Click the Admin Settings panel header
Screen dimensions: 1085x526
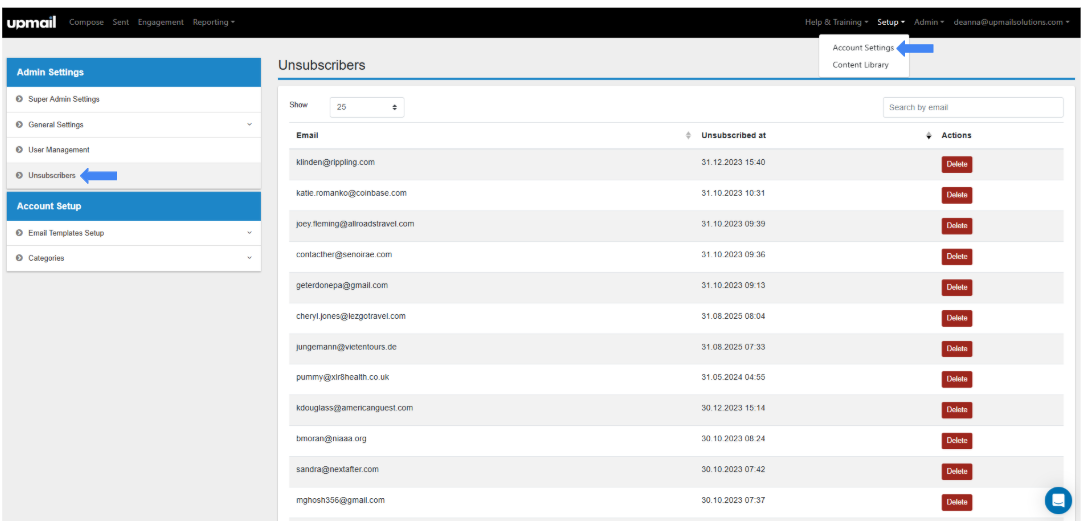point(134,72)
